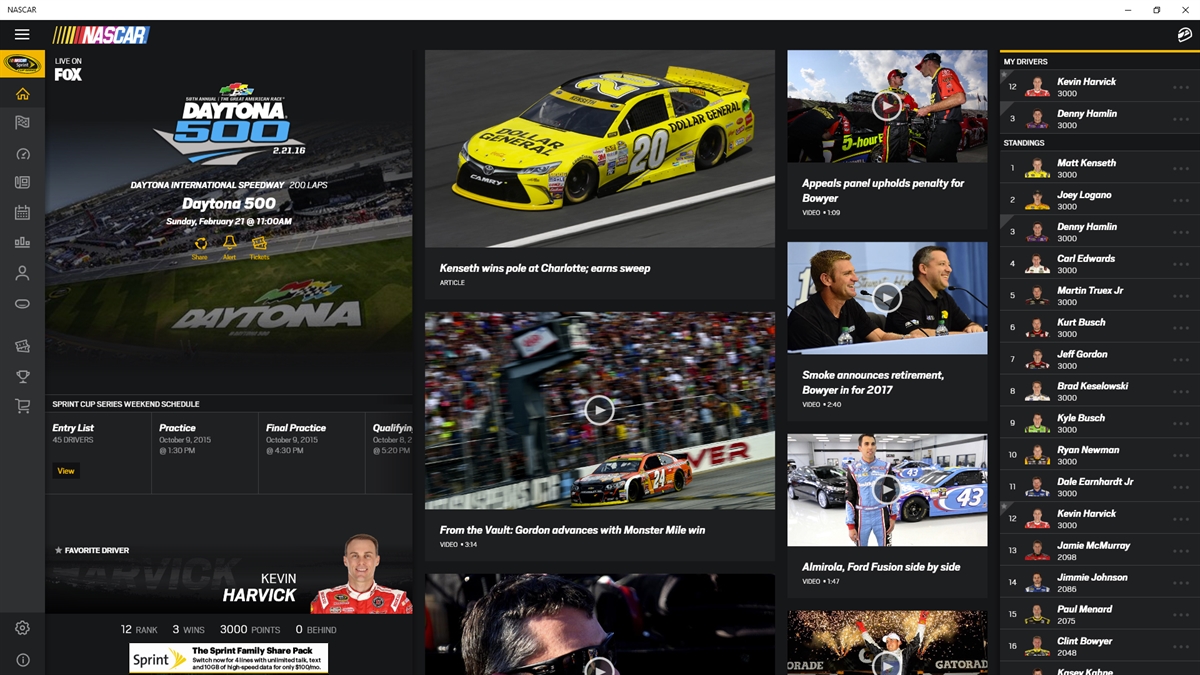Click View button under Entry List

point(66,471)
